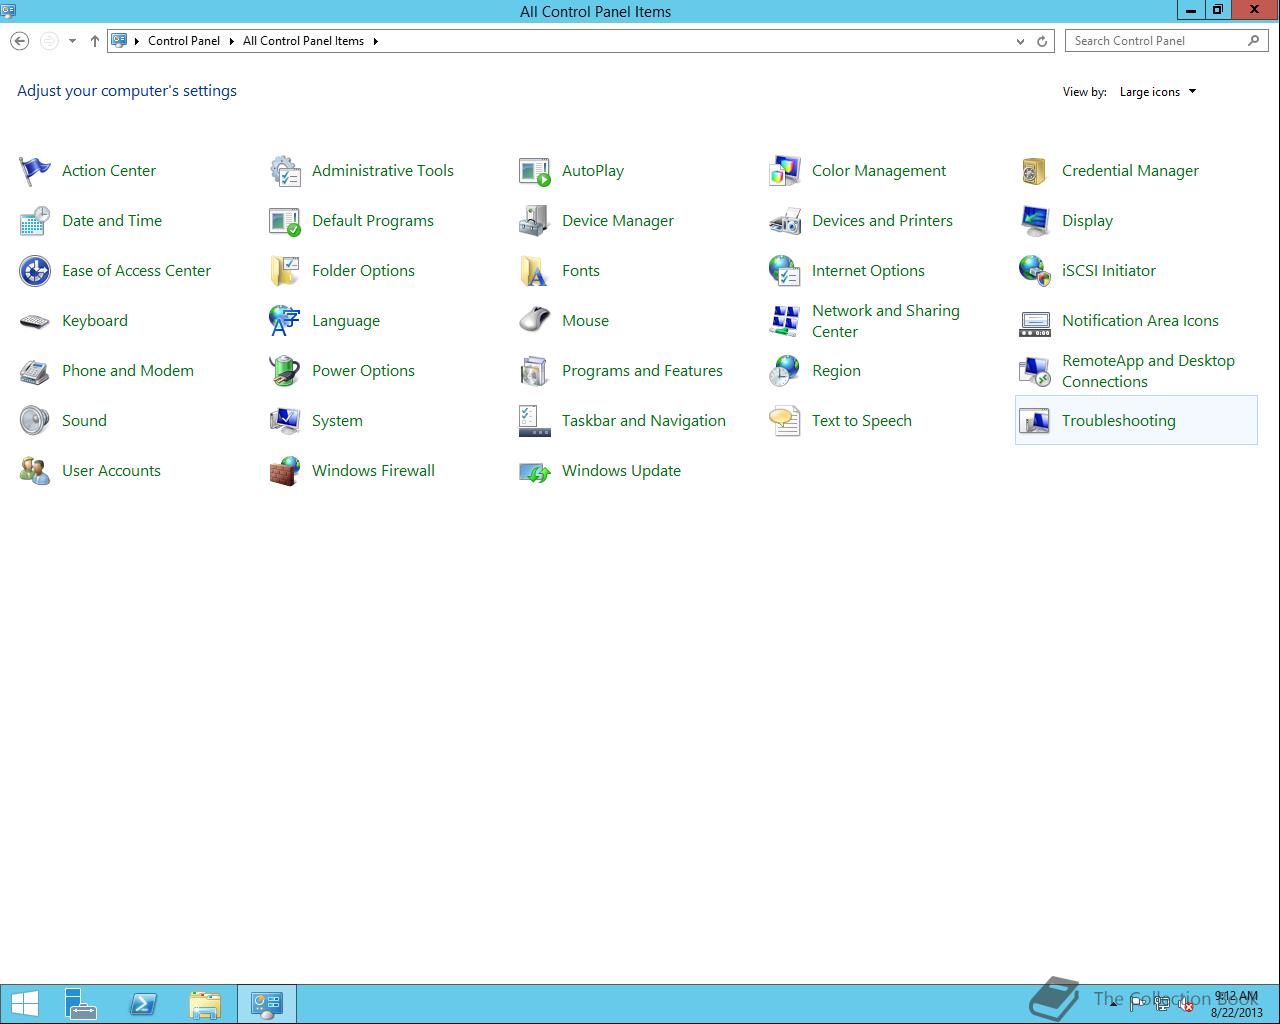
Task: Open the Fonts folder icon
Action: [x=535, y=271]
